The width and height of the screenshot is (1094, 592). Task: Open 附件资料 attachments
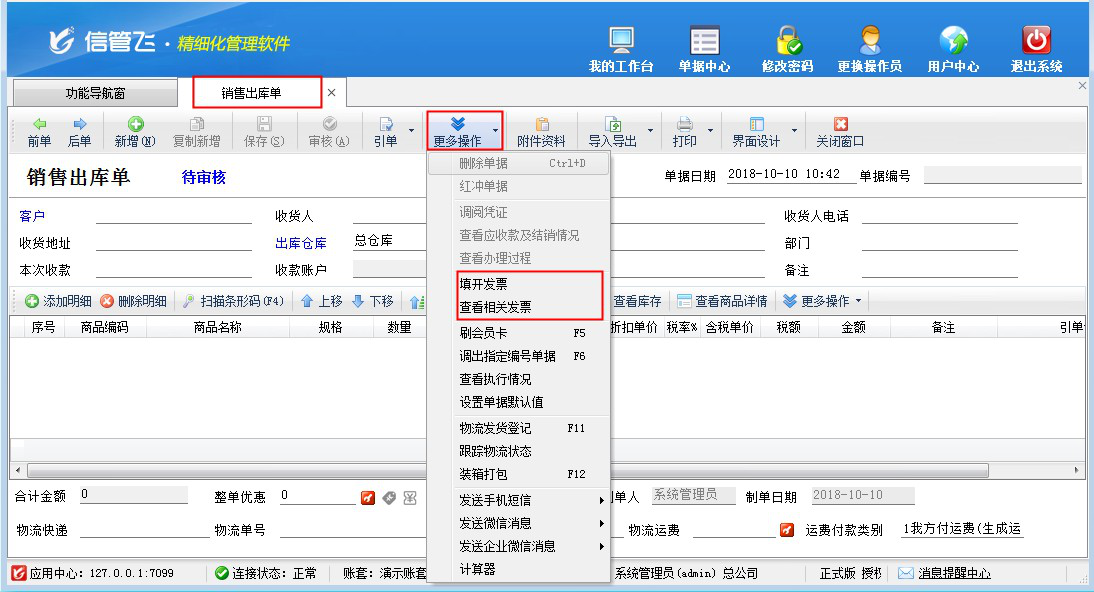point(541,132)
